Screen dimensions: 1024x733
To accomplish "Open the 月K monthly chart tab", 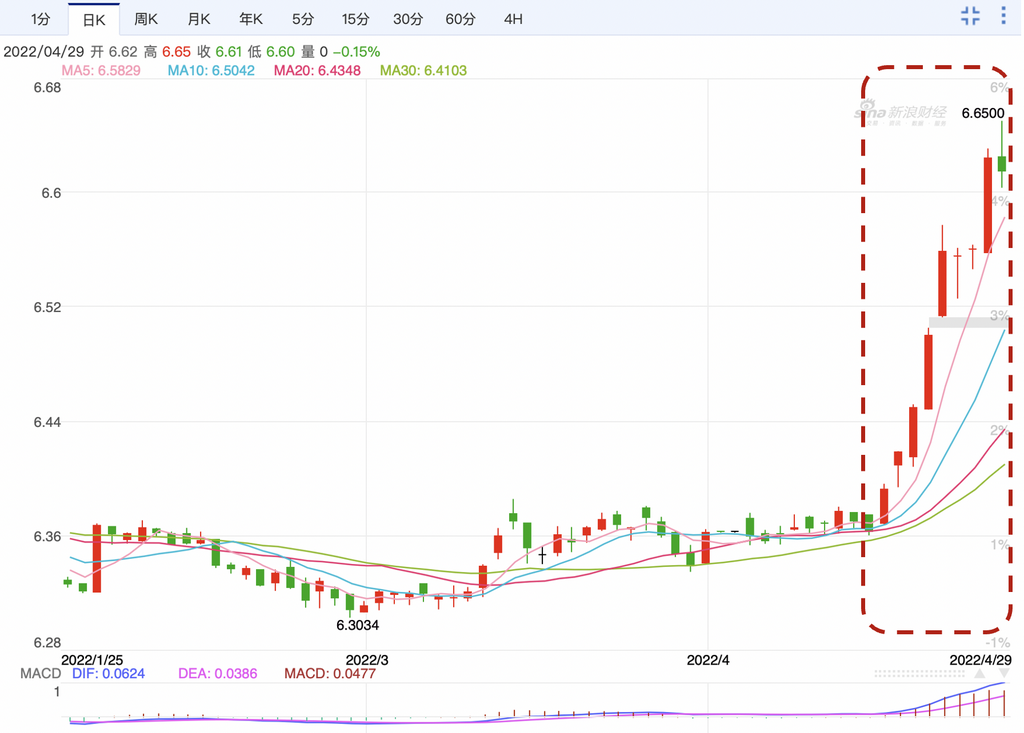I will click(x=199, y=19).
